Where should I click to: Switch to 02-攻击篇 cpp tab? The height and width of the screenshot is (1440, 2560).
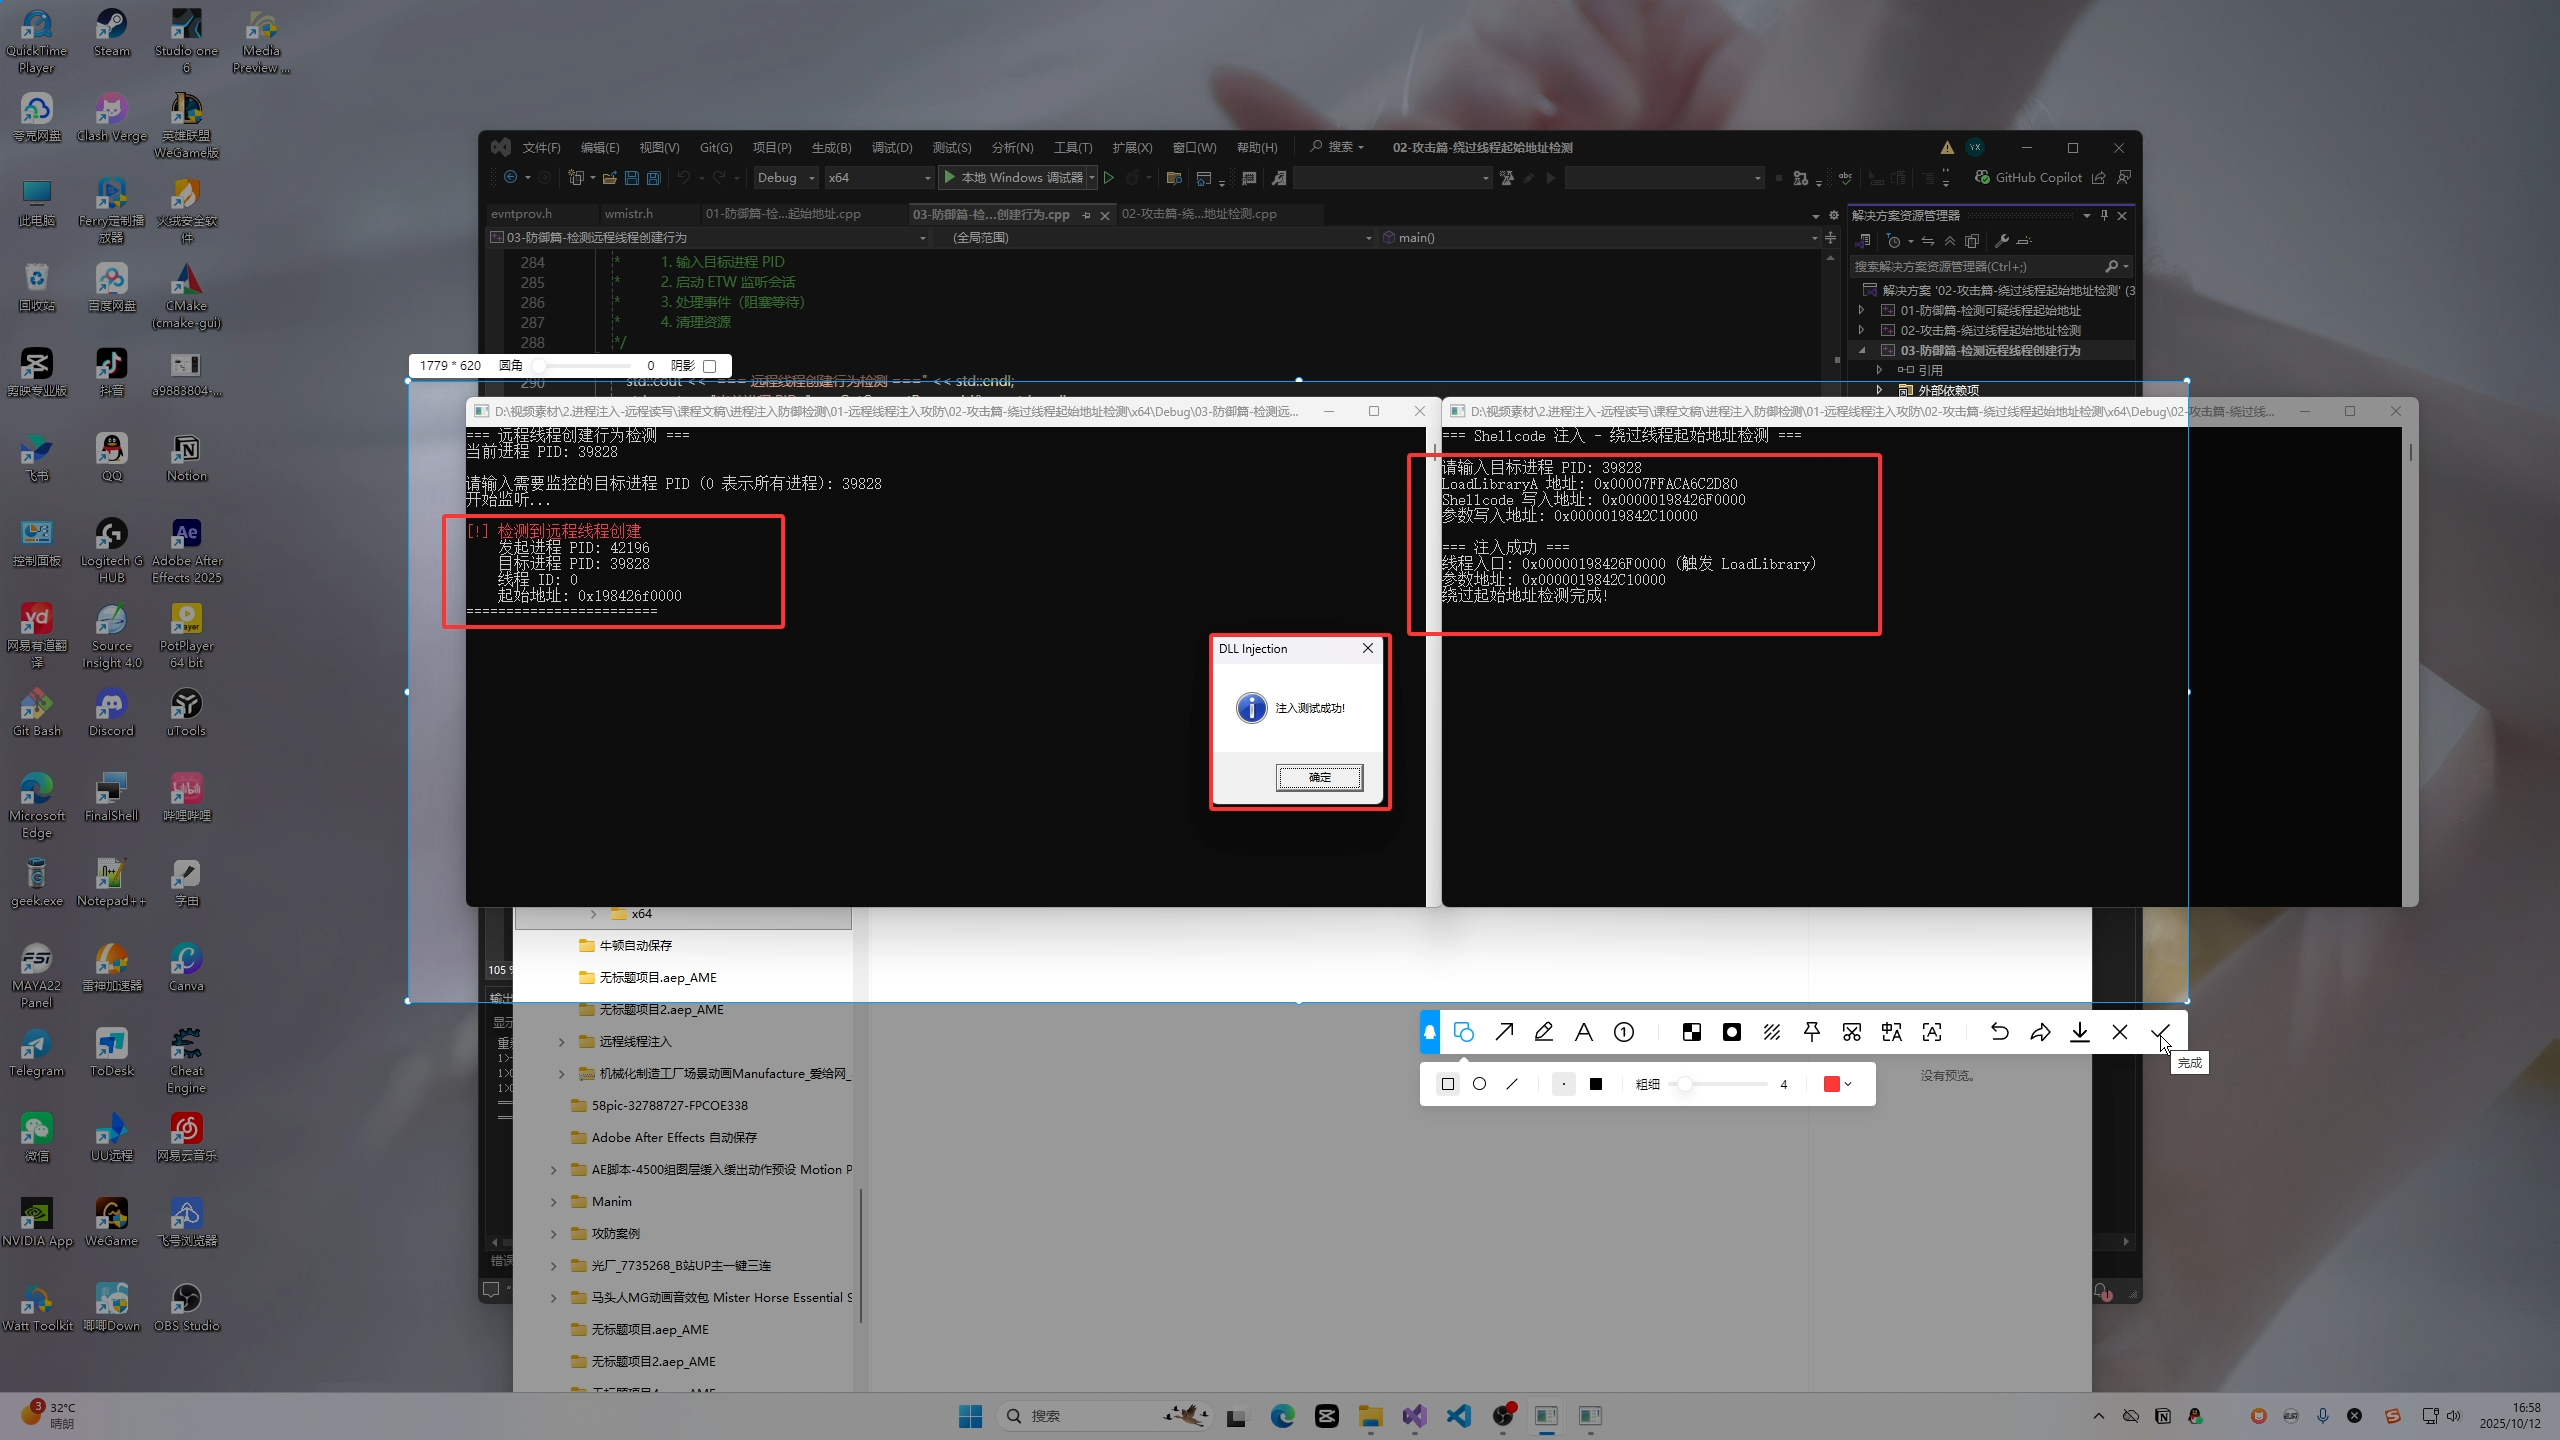(x=1198, y=214)
